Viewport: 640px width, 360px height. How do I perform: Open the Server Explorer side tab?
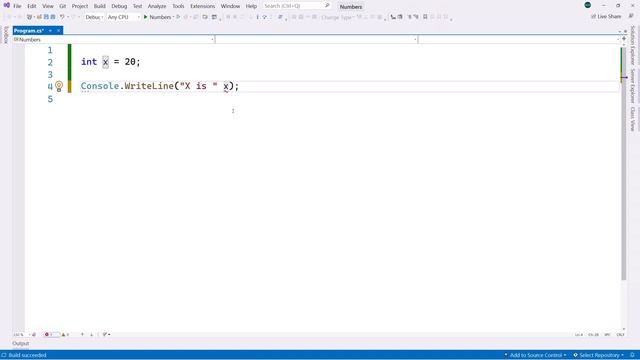[633, 86]
